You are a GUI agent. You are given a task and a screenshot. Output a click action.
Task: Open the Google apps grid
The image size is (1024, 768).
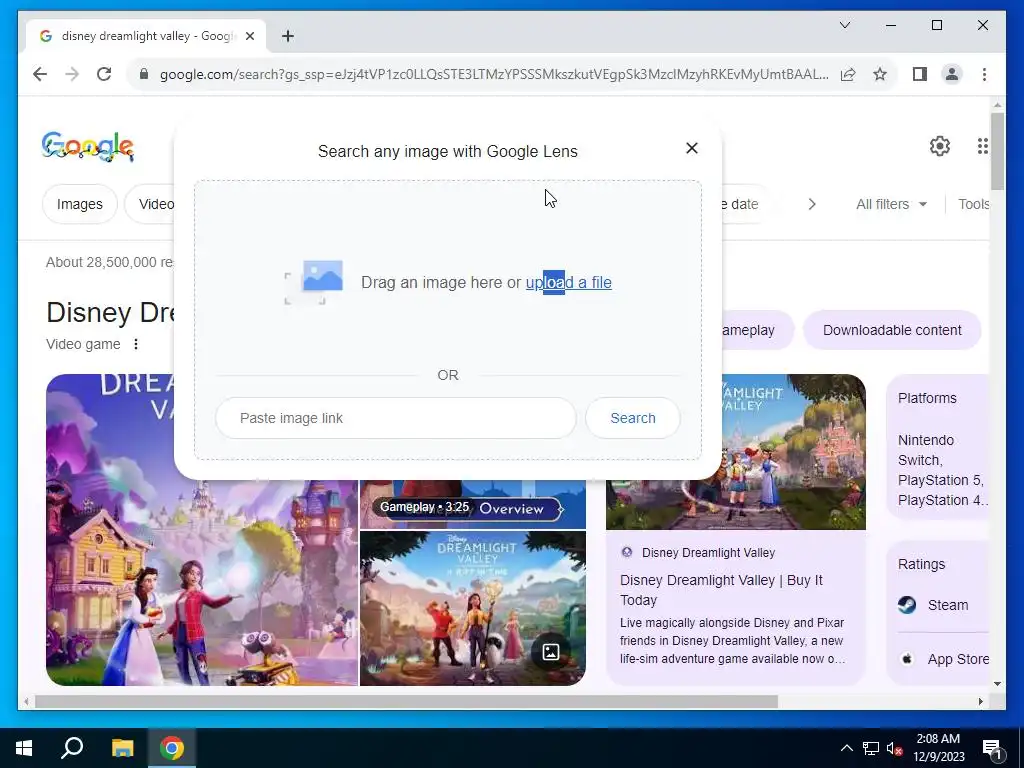tap(982, 146)
